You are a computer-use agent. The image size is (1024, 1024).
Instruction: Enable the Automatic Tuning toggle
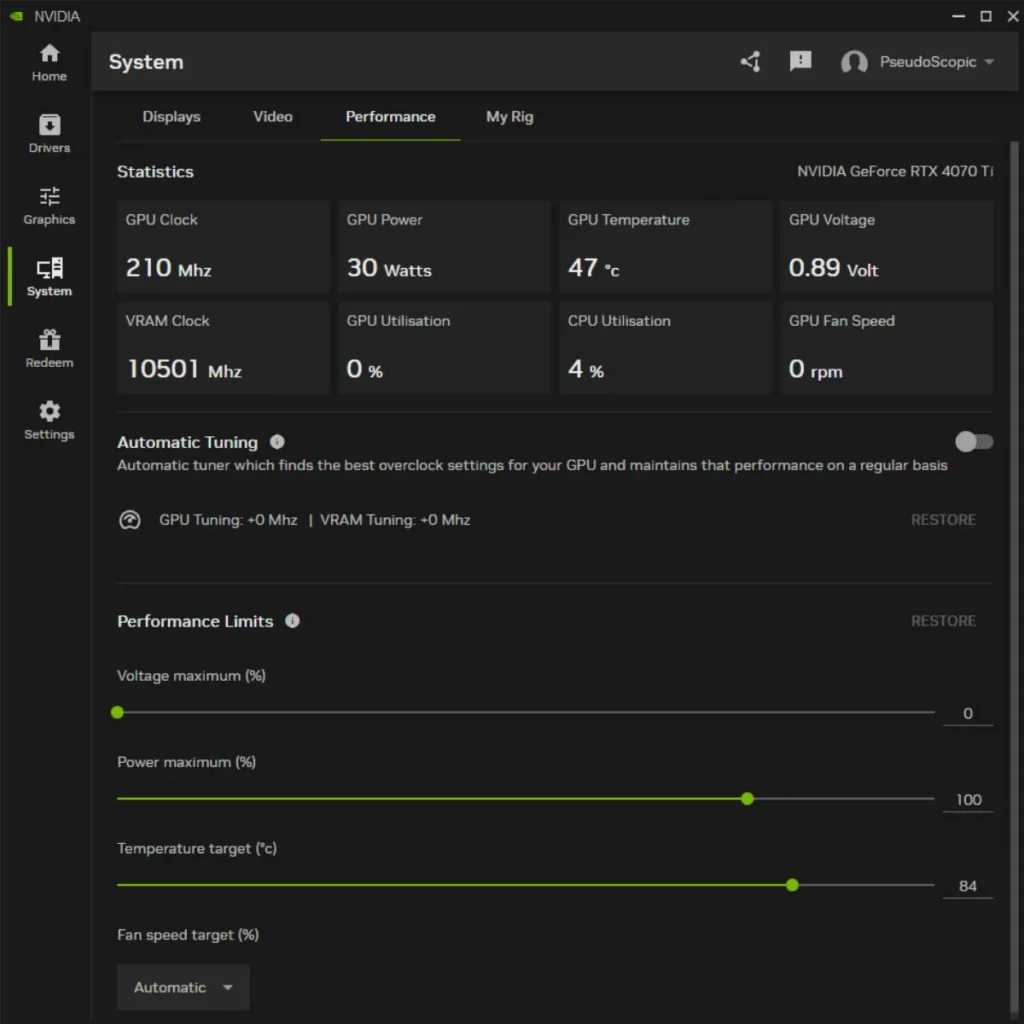click(974, 442)
